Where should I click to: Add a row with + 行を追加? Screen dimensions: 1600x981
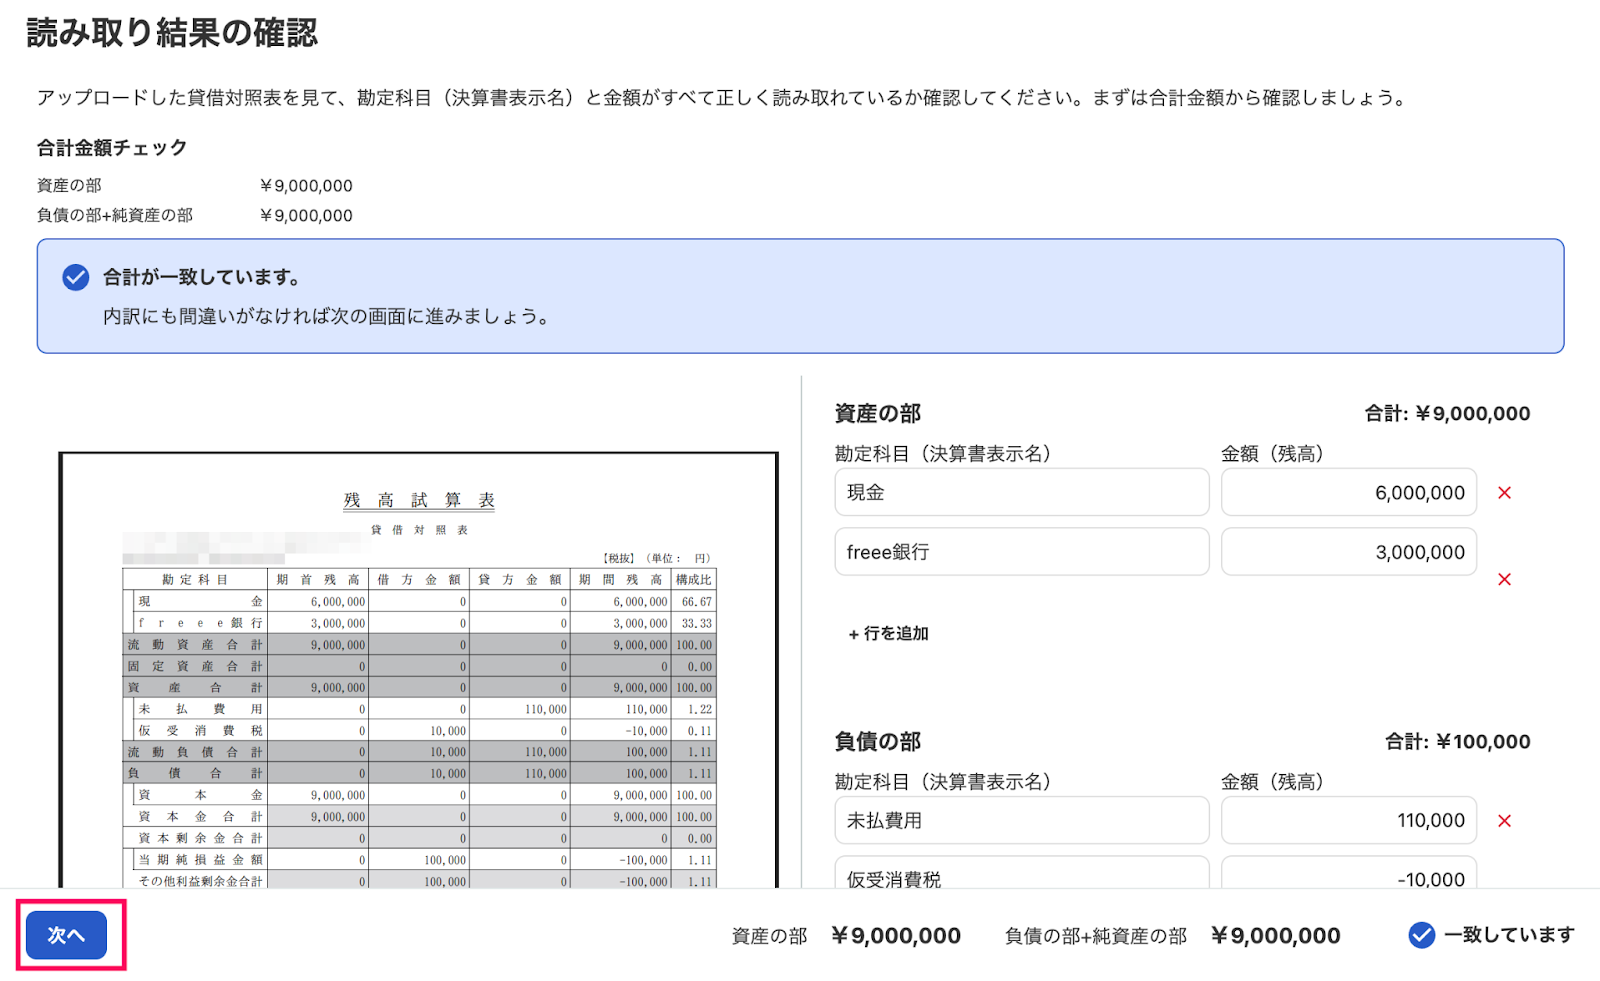click(x=889, y=634)
